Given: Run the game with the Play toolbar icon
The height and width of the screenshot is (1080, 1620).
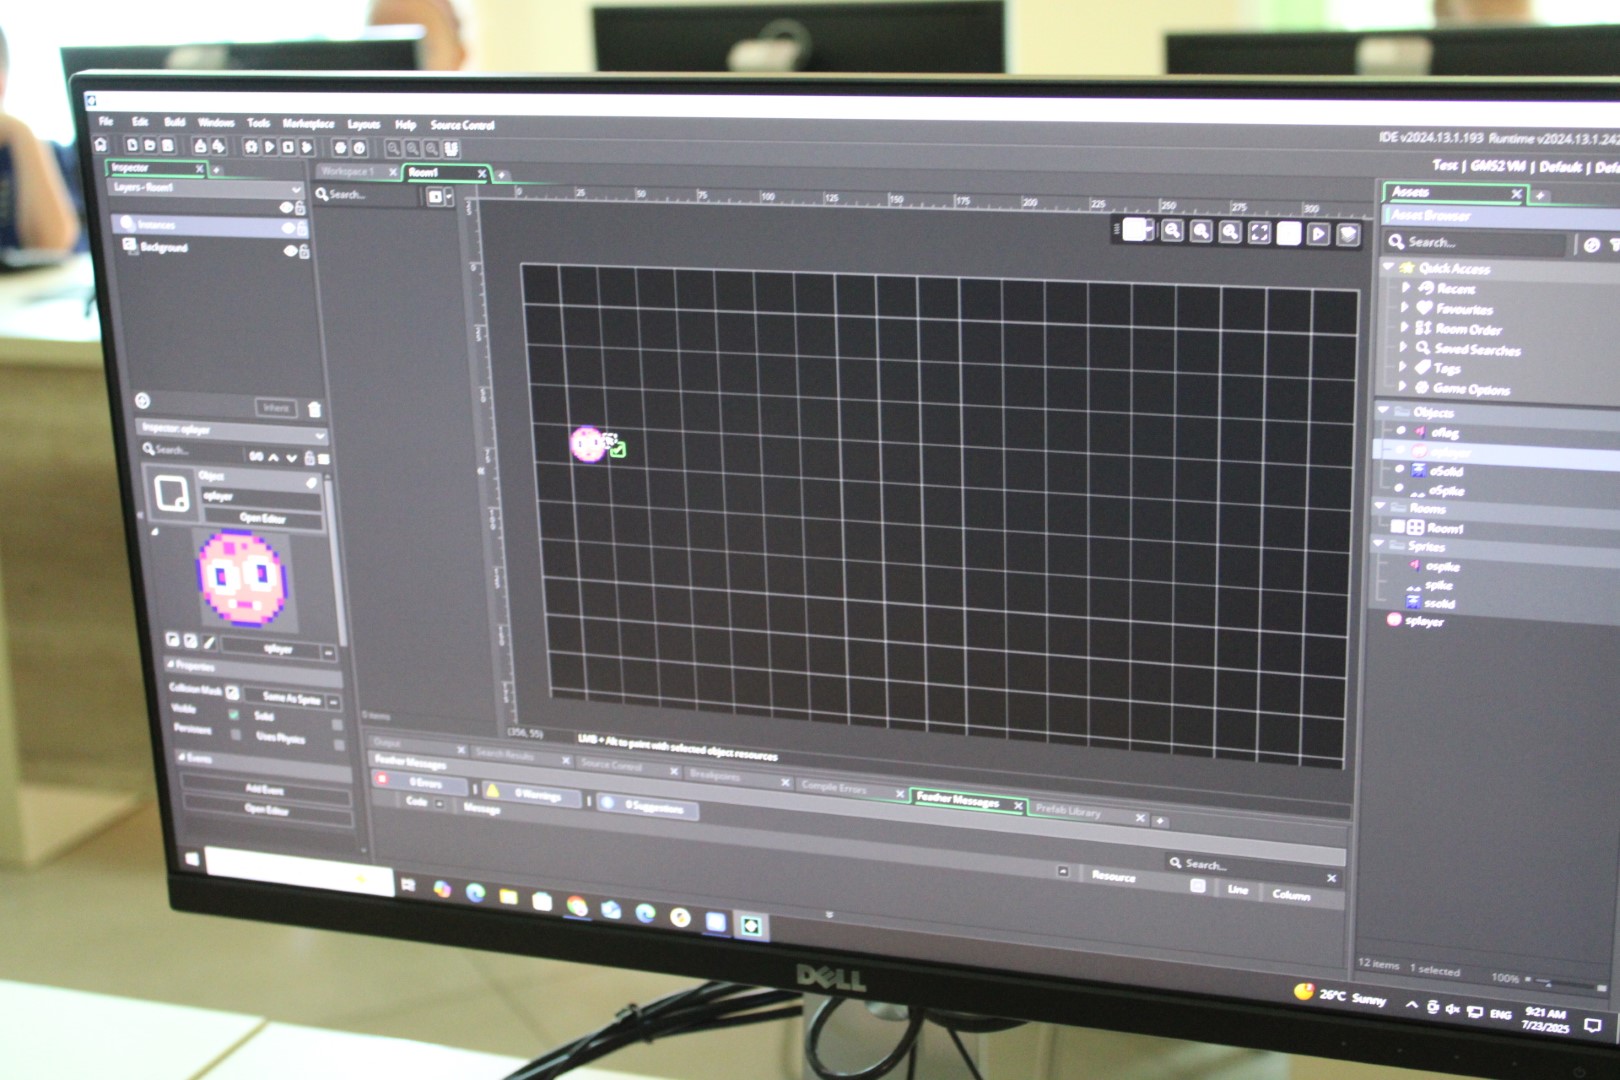Looking at the screenshot, I should point(269,147).
